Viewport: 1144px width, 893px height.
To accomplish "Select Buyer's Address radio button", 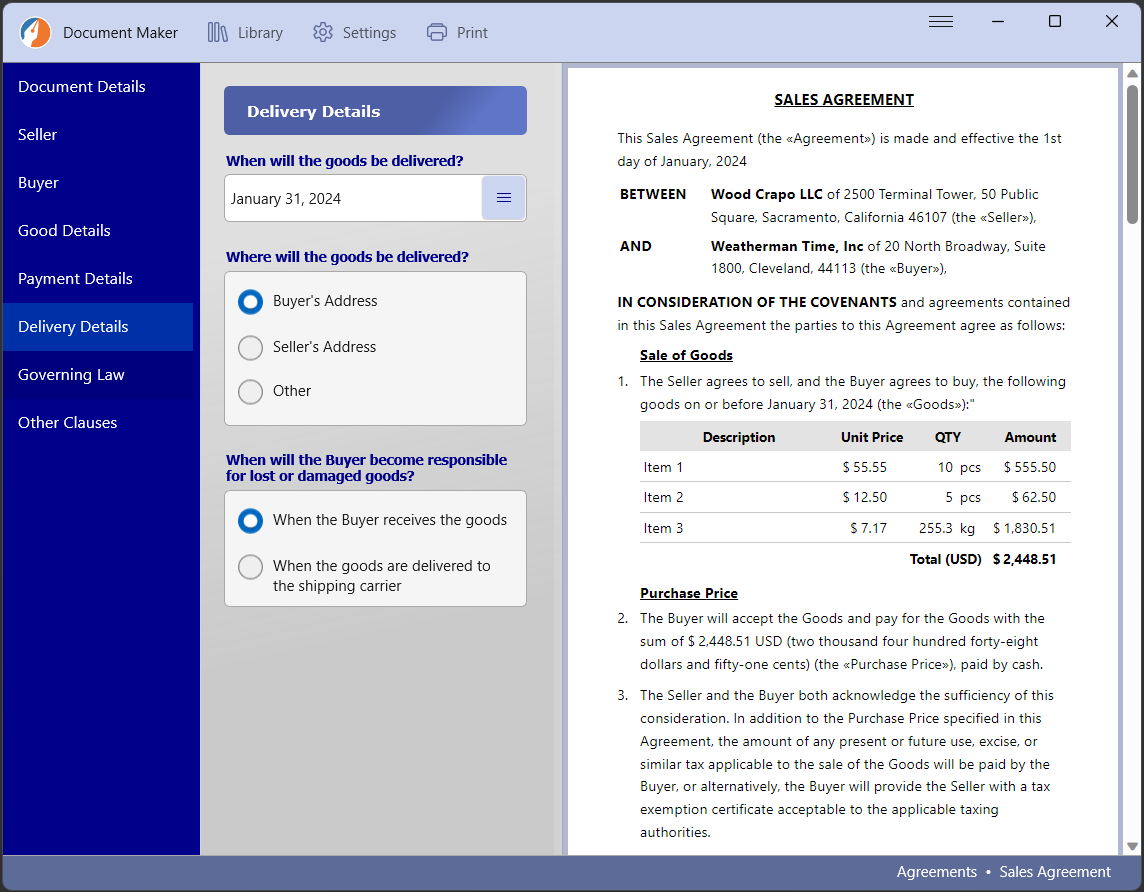I will (250, 301).
